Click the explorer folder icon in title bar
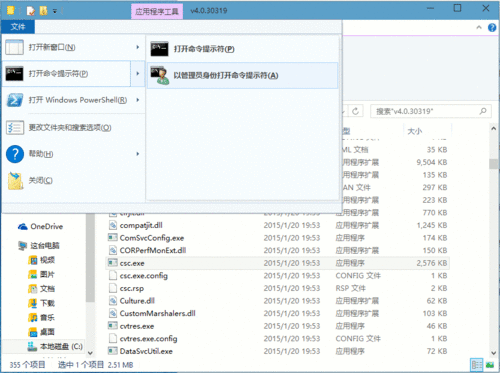 click(x=10, y=10)
